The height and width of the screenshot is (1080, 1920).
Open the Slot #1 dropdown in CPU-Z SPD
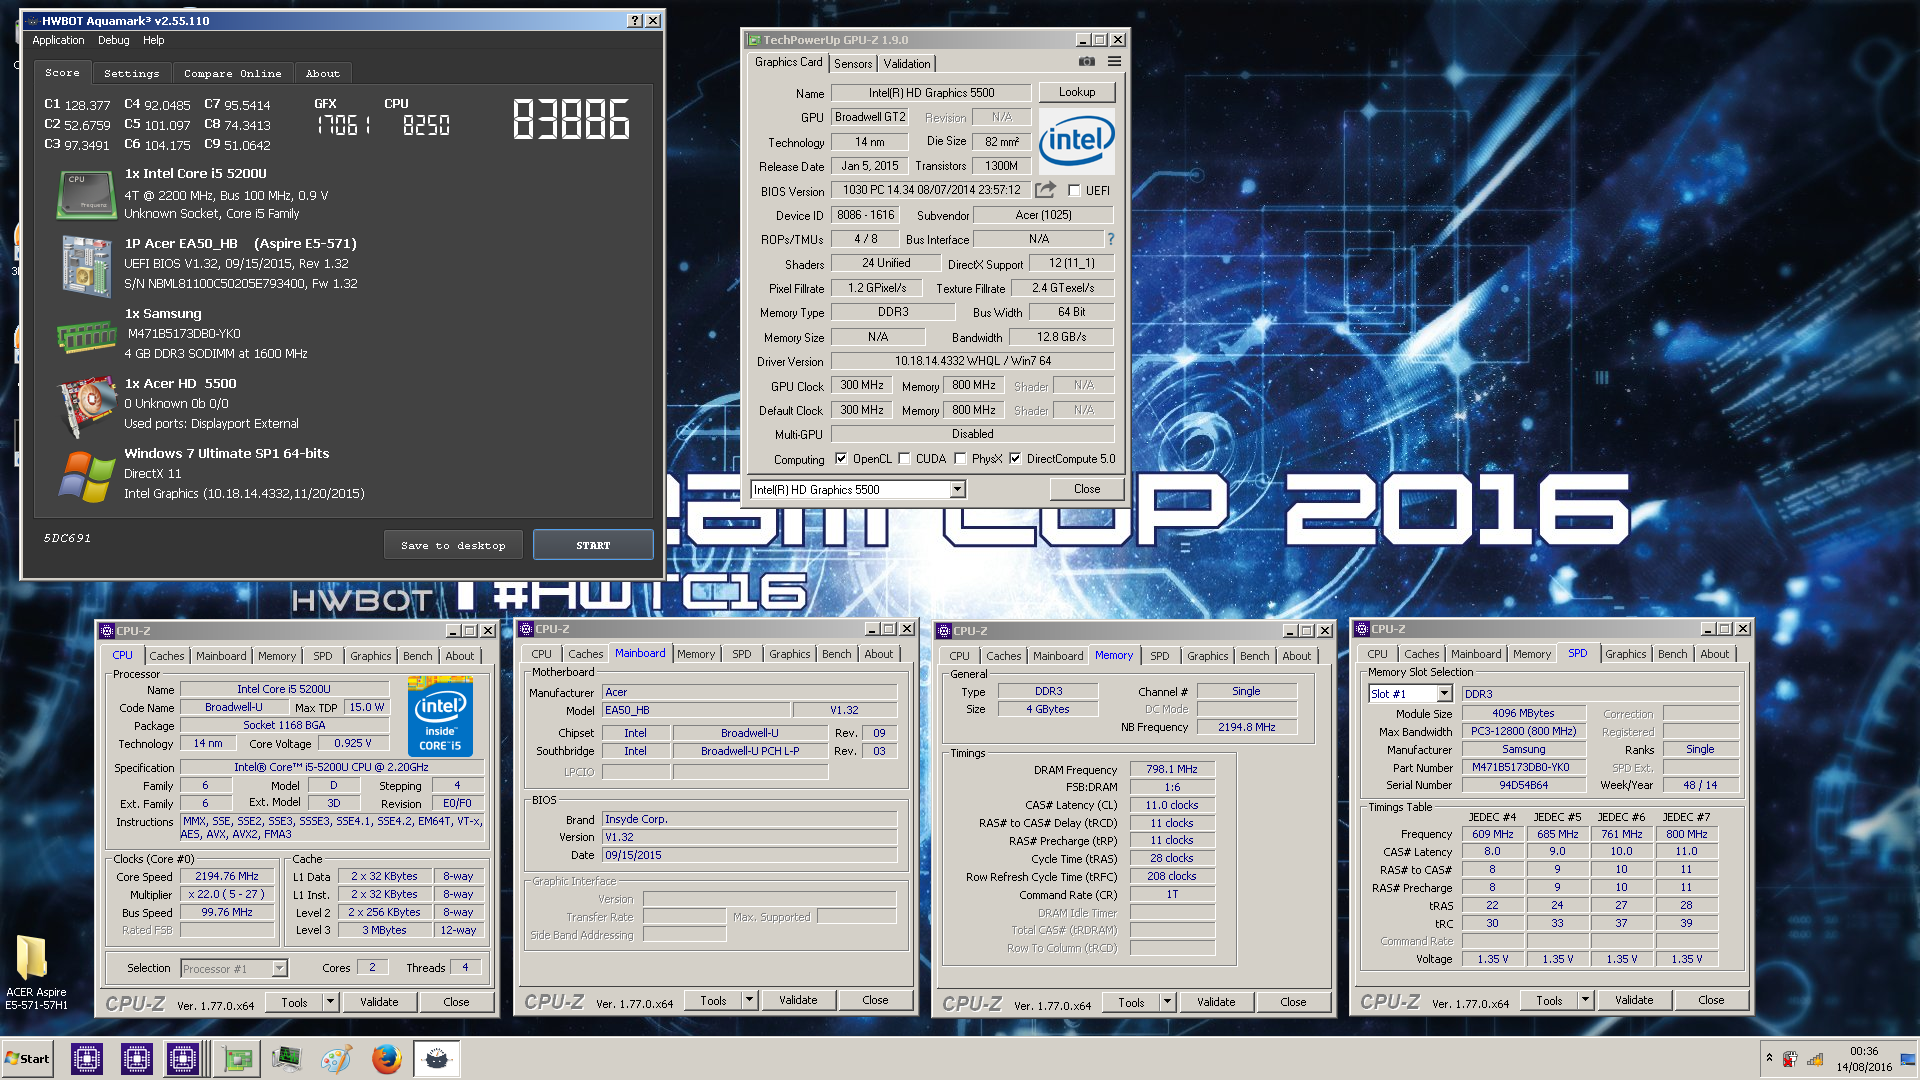click(x=1444, y=694)
